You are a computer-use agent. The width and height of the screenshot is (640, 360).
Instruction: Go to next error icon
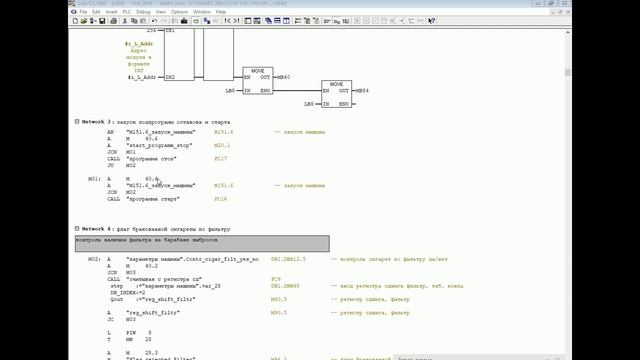point(236,21)
